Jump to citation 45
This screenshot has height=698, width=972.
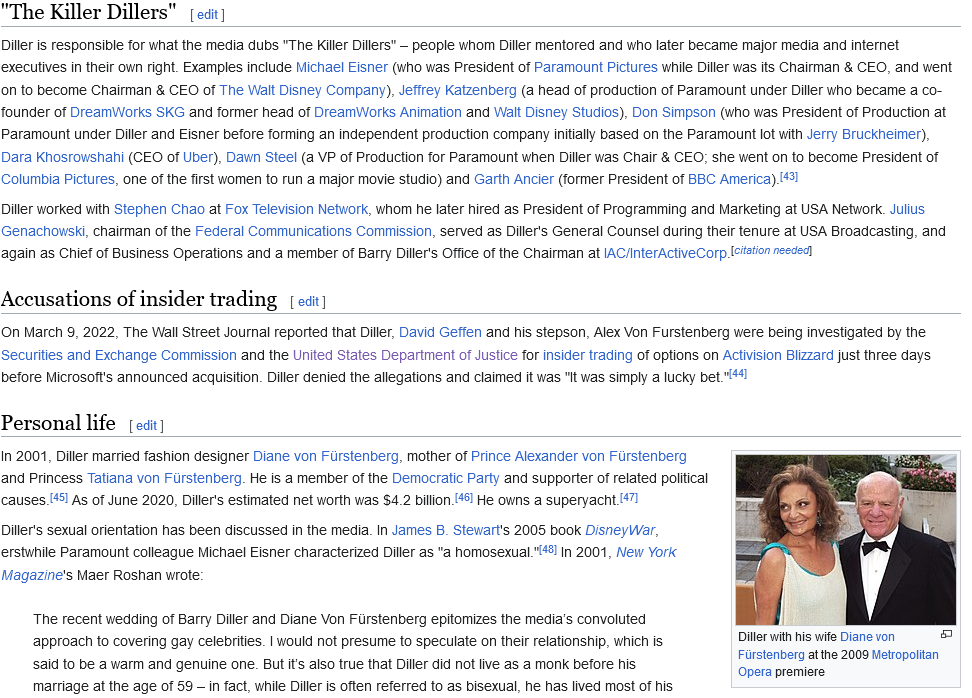click(x=59, y=498)
